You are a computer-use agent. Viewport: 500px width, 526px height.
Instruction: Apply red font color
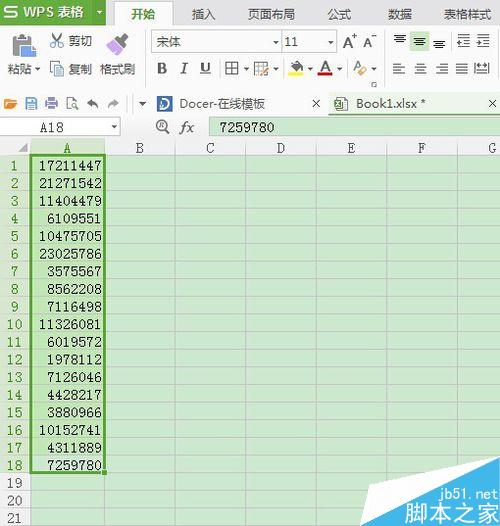click(x=325, y=68)
